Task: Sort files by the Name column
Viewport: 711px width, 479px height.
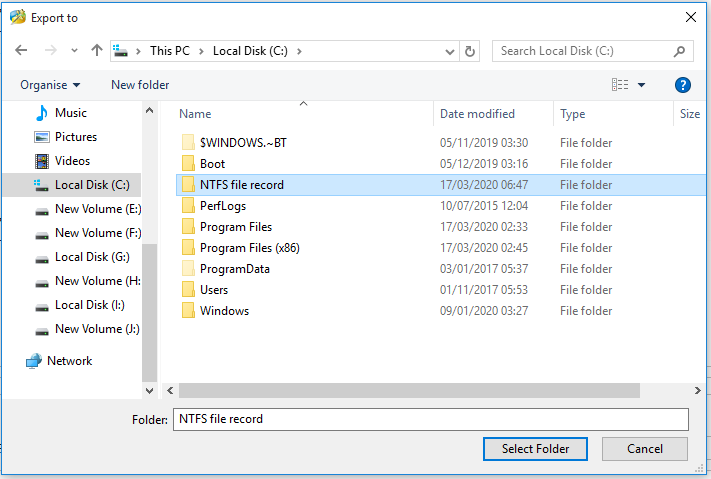Action: (195, 114)
